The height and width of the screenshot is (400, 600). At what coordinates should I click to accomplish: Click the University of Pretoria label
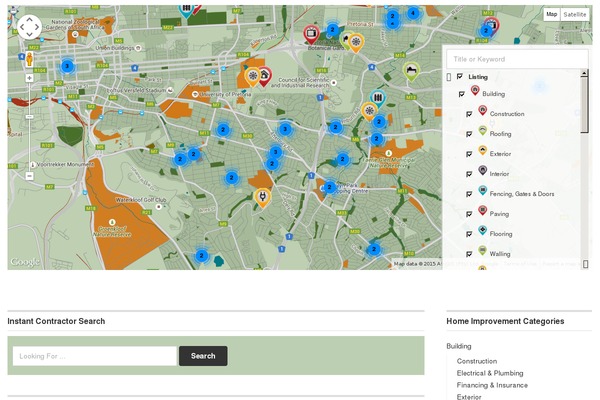point(225,94)
